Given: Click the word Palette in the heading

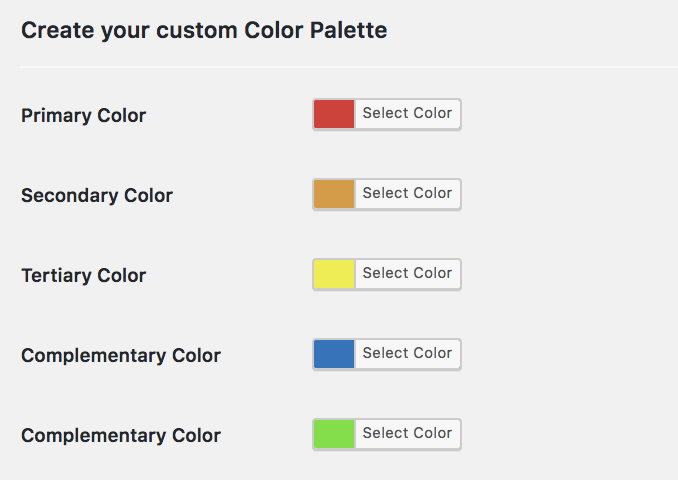Looking at the screenshot, I should click(x=349, y=30).
